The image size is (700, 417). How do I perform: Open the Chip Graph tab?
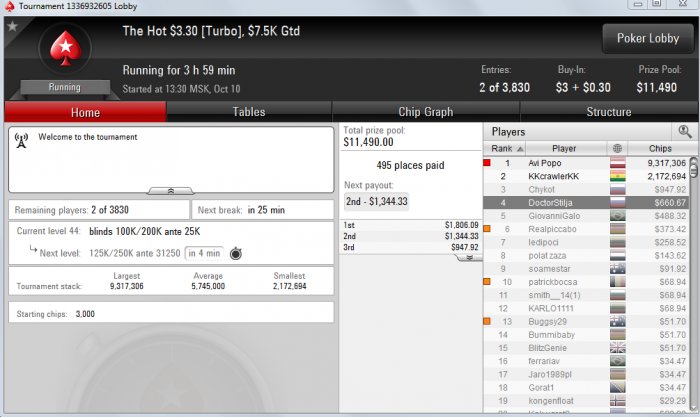pyautogui.click(x=426, y=112)
